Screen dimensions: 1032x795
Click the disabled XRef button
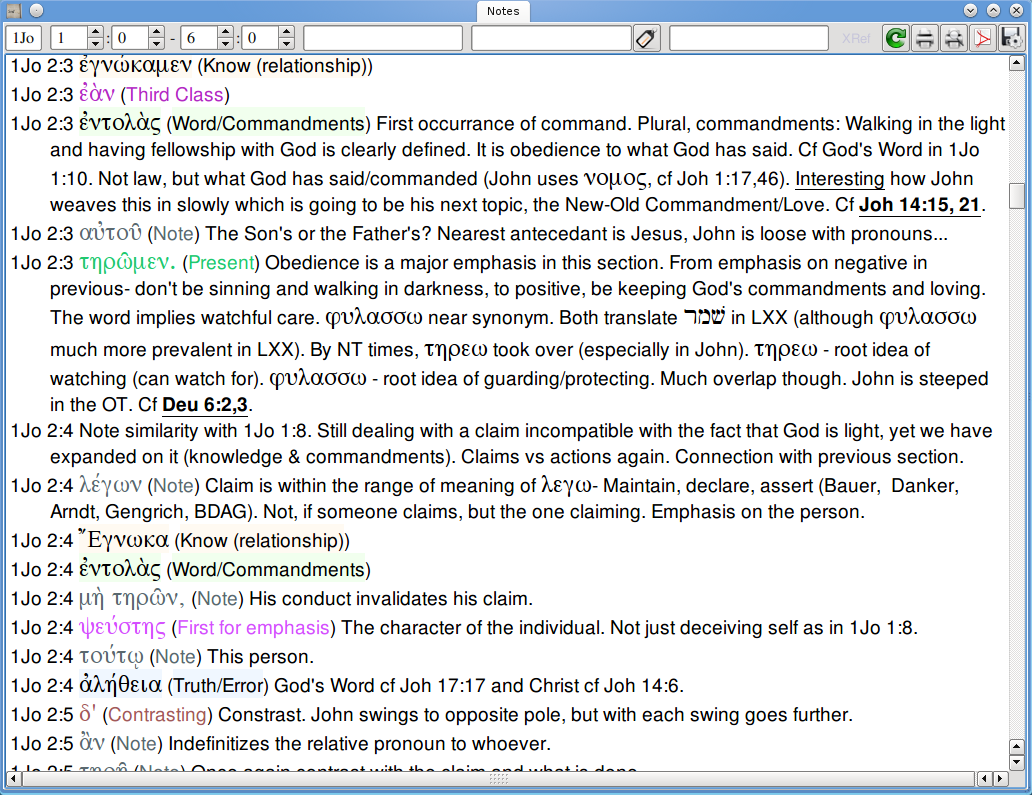(856, 38)
